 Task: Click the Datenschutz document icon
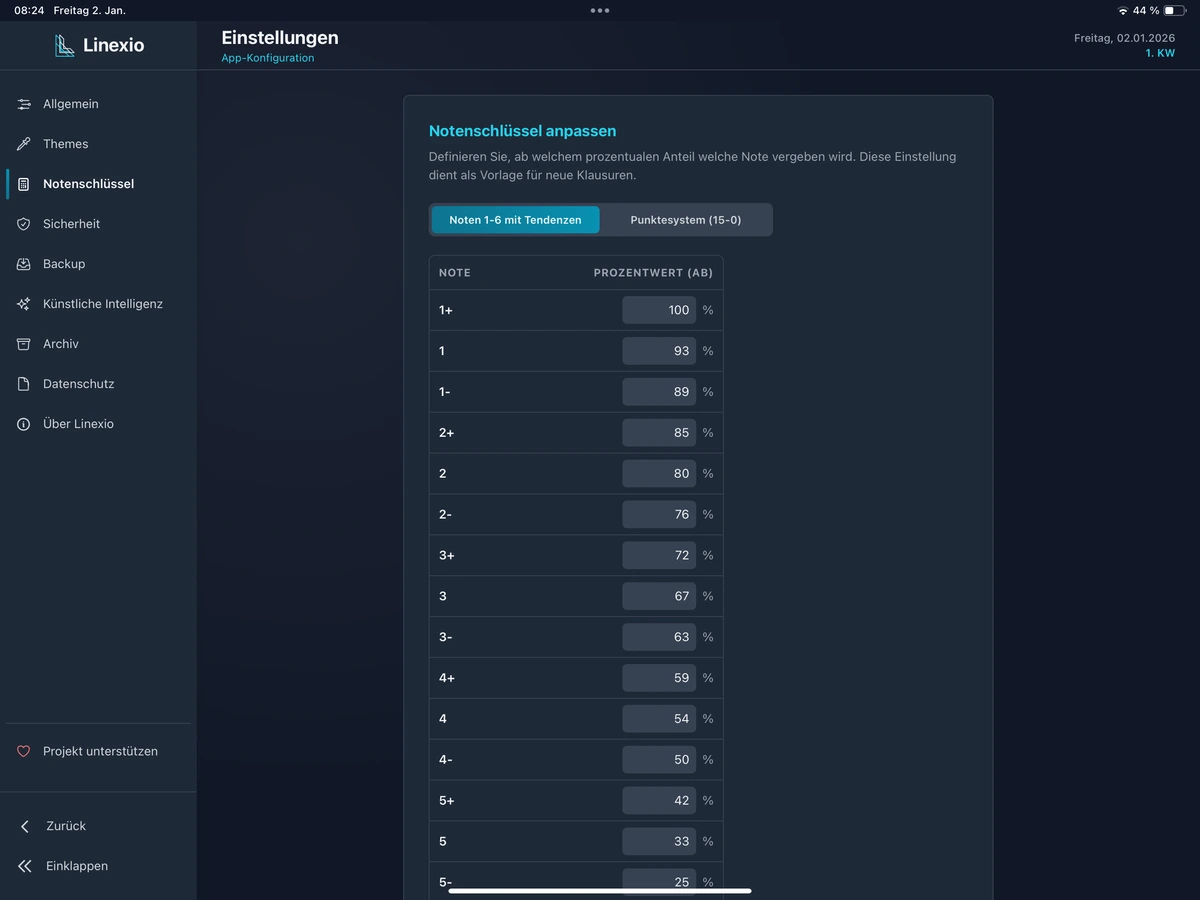tap(24, 384)
